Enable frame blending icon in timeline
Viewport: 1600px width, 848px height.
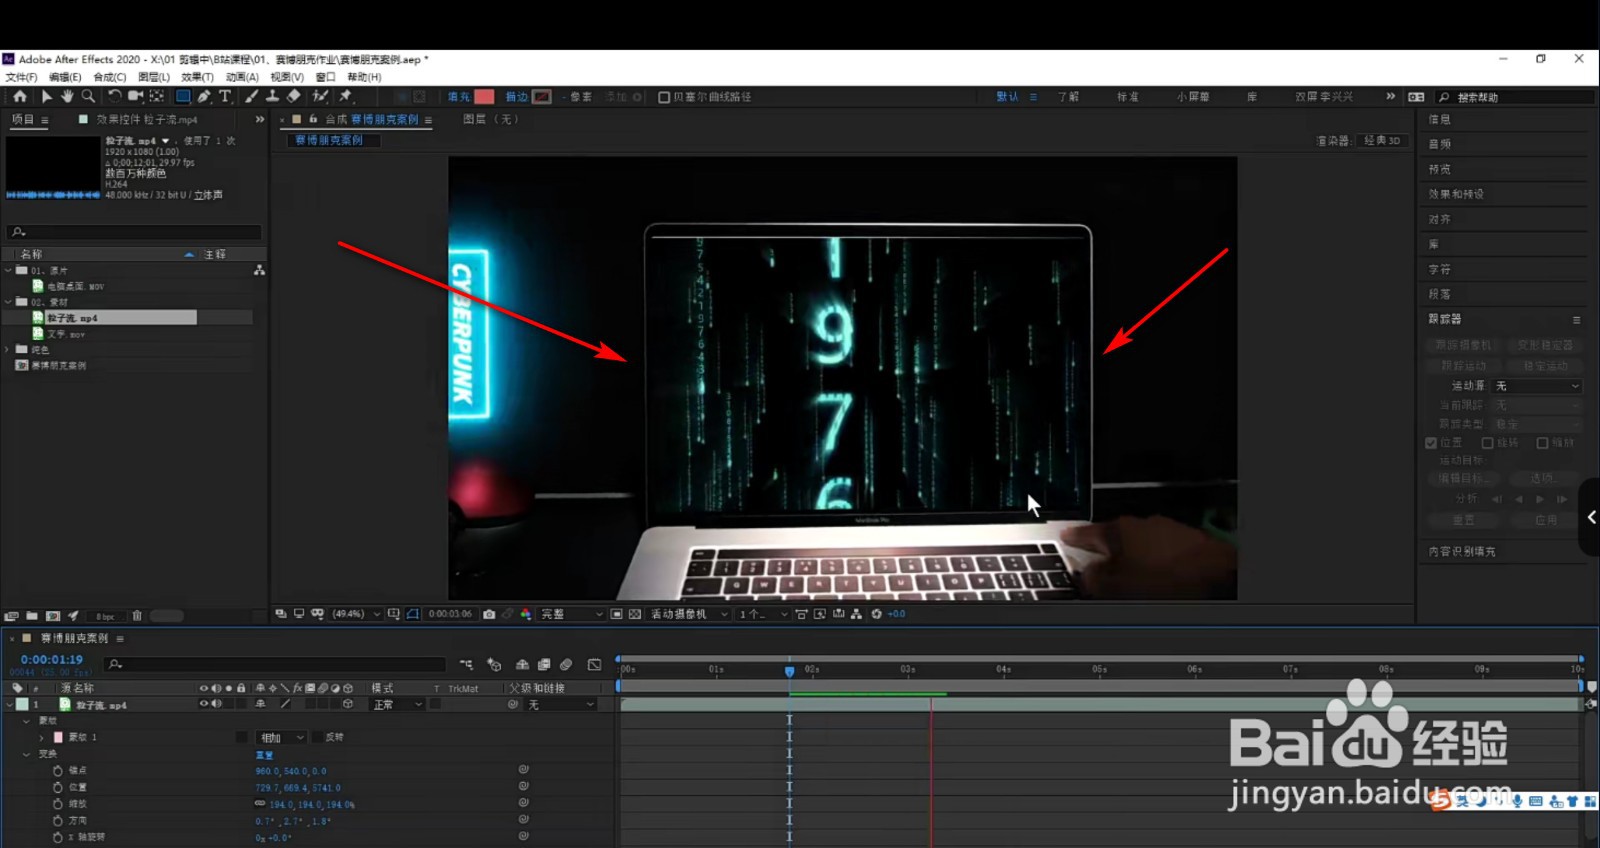544,664
